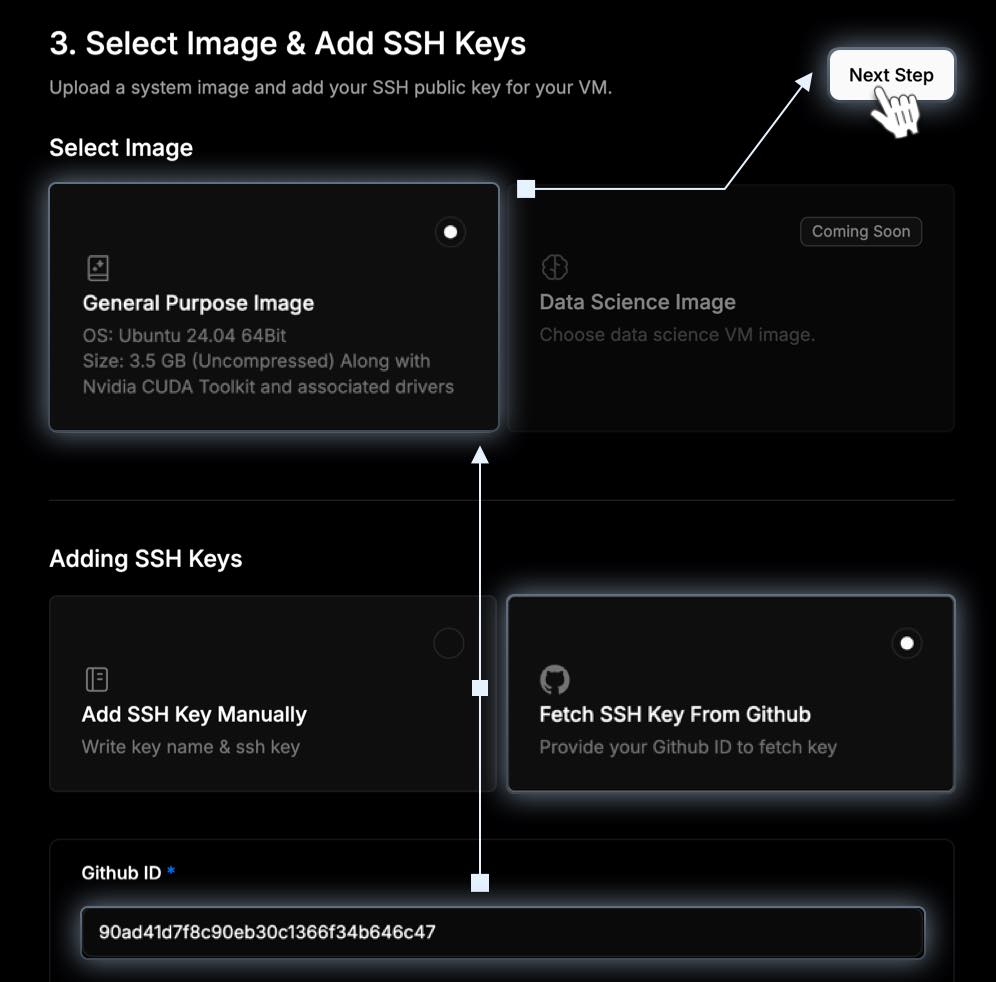The width and height of the screenshot is (996, 982).
Task: Click the Data Science Image card title
Action: [637, 302]
